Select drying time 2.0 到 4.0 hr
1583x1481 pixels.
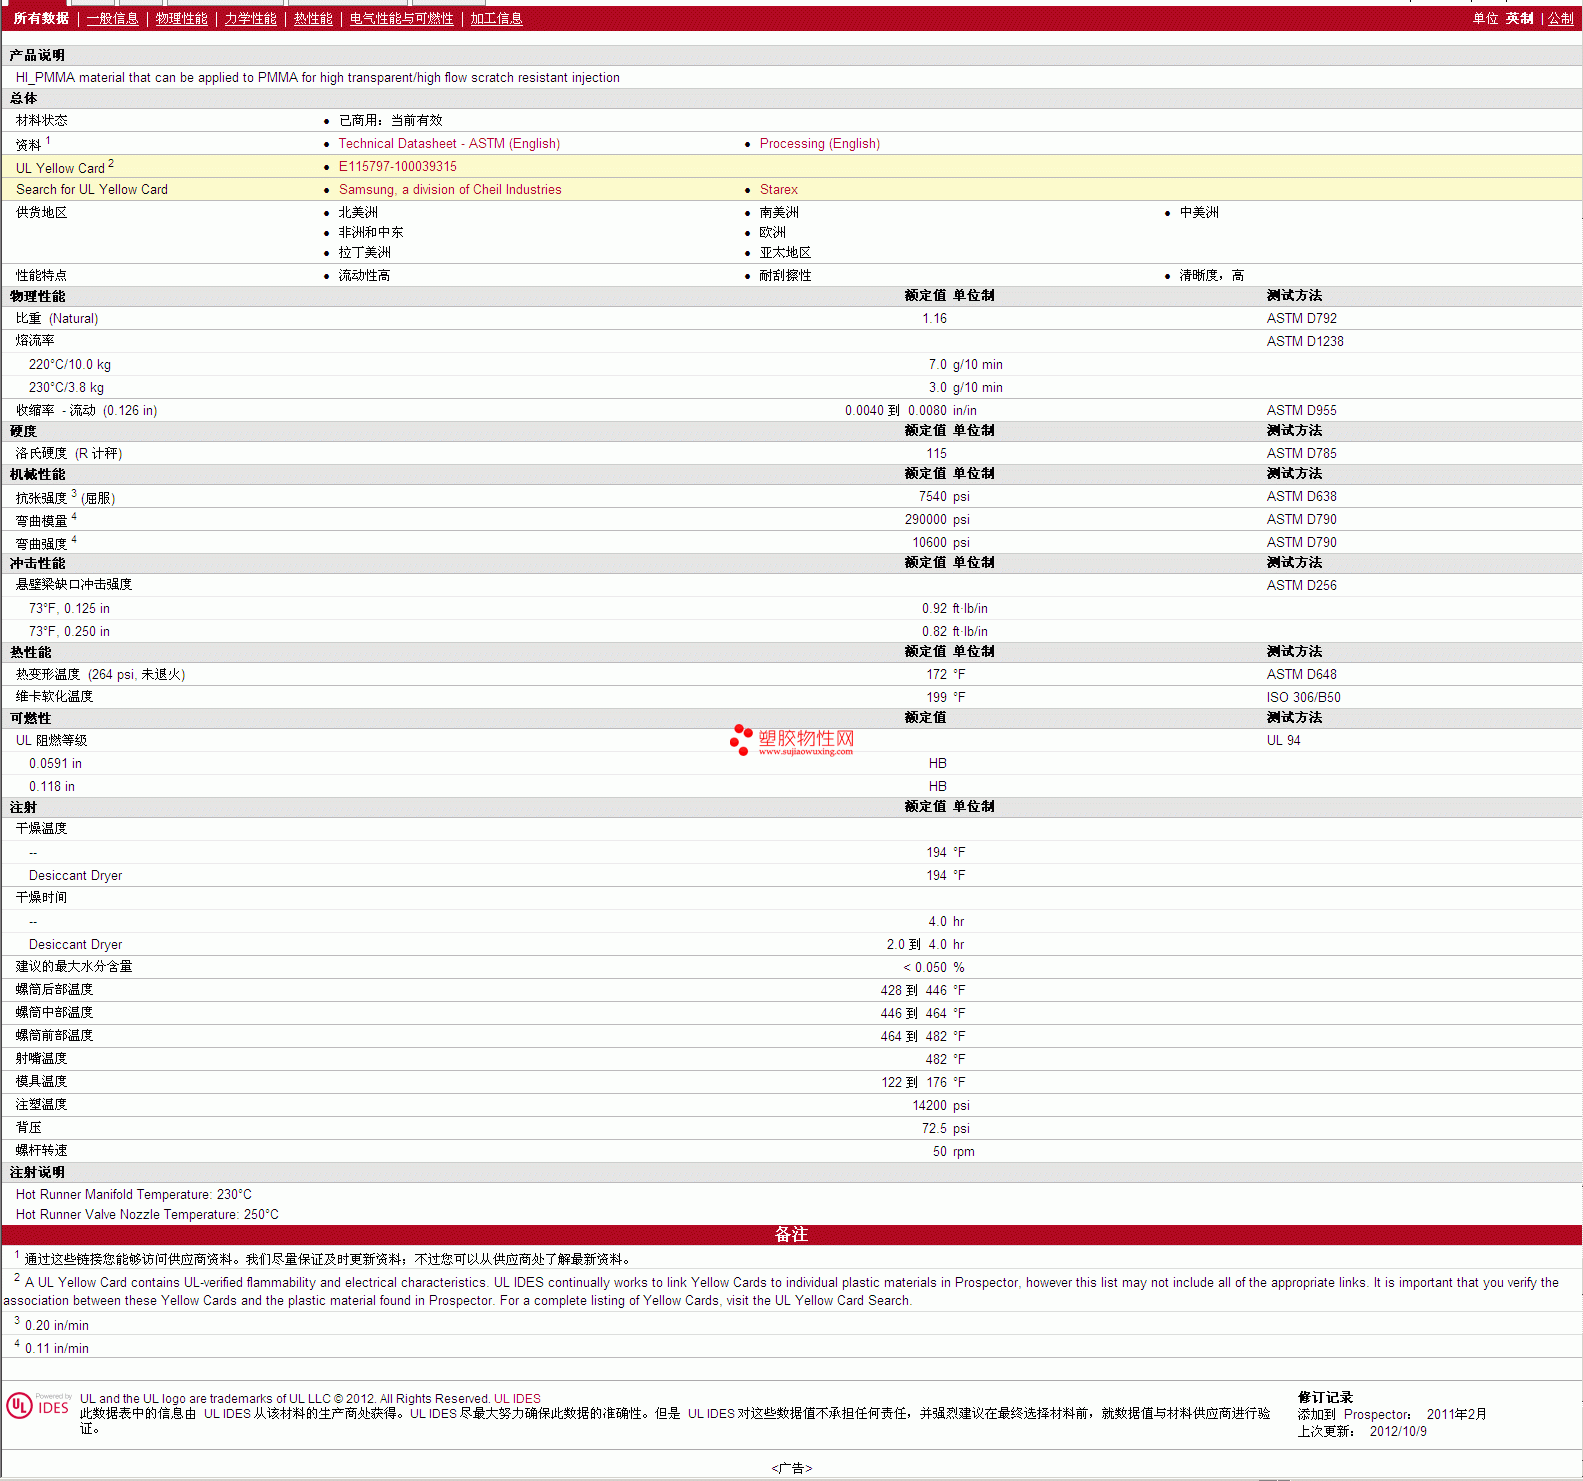point(925,944)
